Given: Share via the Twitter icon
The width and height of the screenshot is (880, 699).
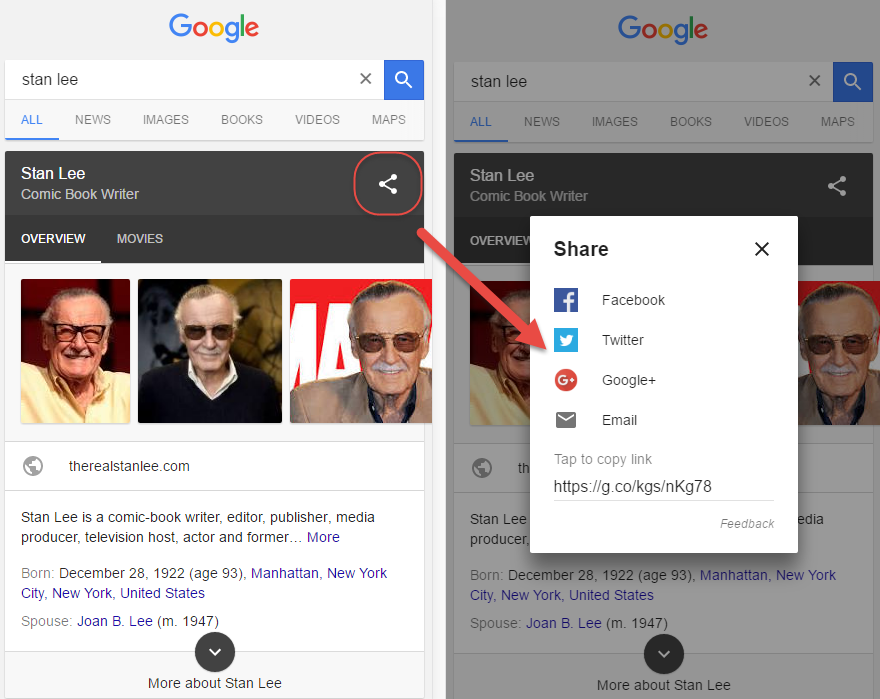Looking at the screenshot, I should pyautogui.click(x=566, y=340).
